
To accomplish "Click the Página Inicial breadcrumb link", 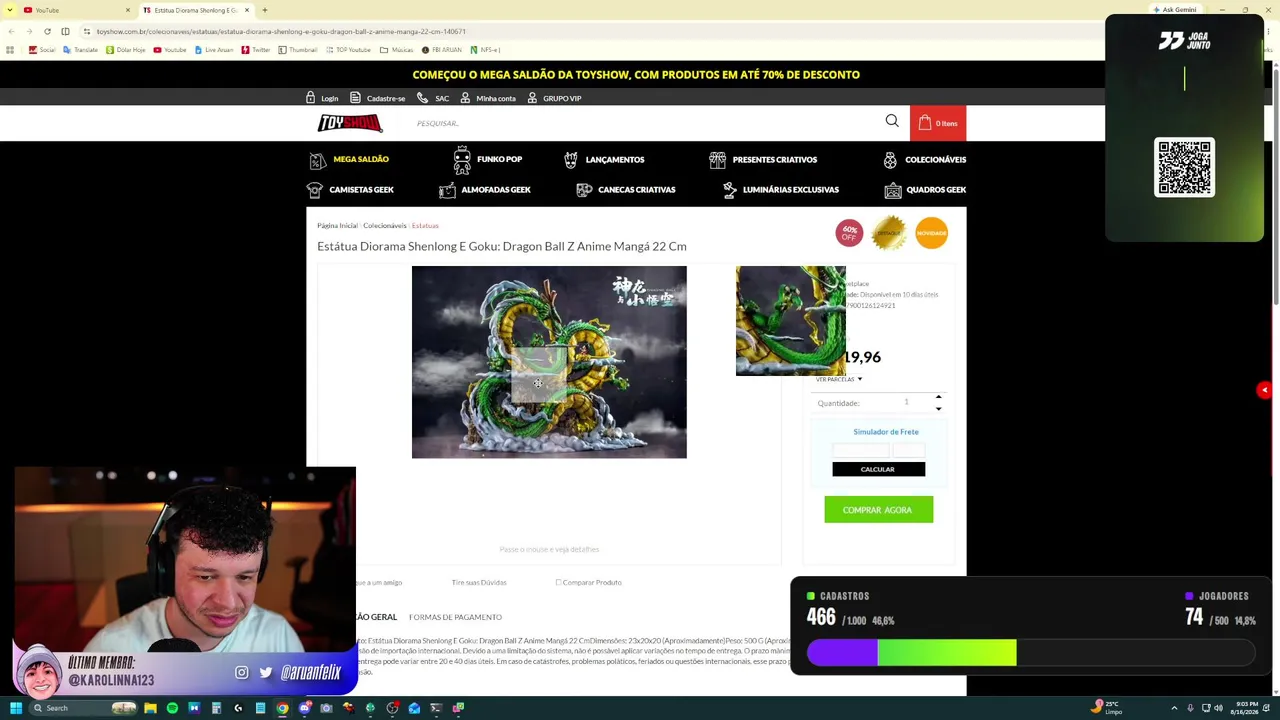I will pyautogui.click(x=337, y=225).
